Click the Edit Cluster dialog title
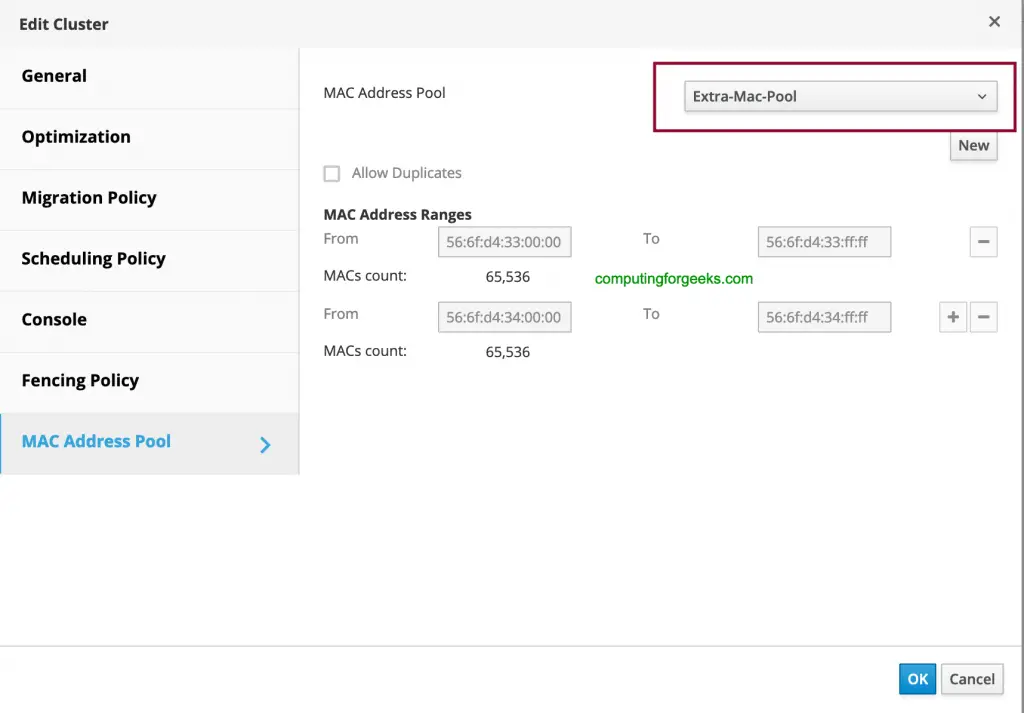The height and width of the screenshot is (713, 1024). click(x=63, y=24)
